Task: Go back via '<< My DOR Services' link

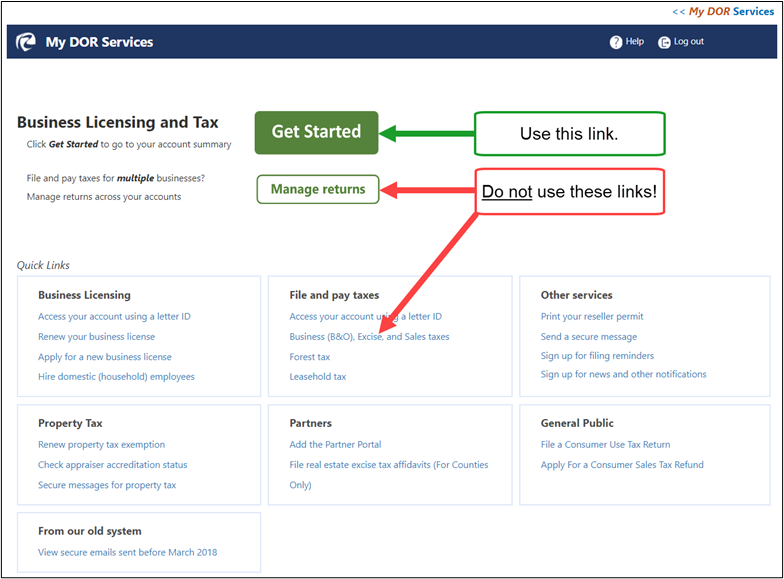Action: (x=723, y=12)
